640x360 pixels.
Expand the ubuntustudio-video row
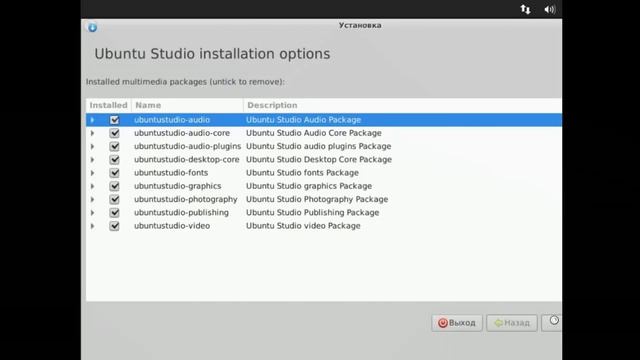pyautogui.click(x=92, y=226)
